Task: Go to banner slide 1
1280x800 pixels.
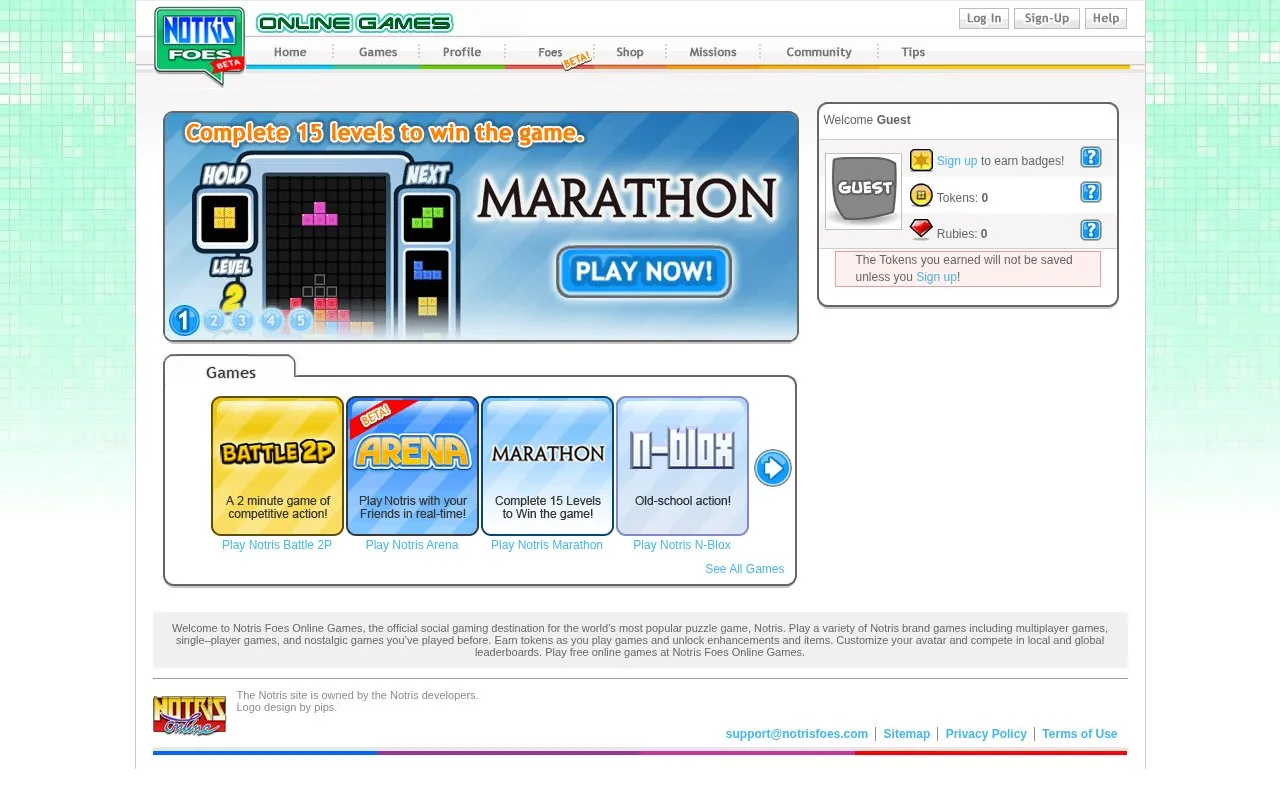Action: (184, 320)
